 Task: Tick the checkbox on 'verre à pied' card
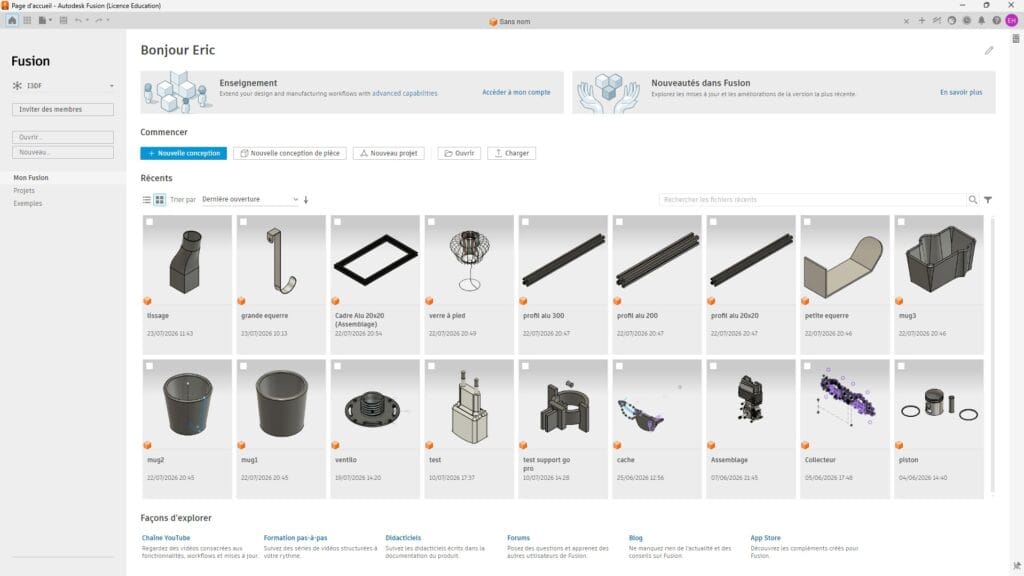(432, 222)
